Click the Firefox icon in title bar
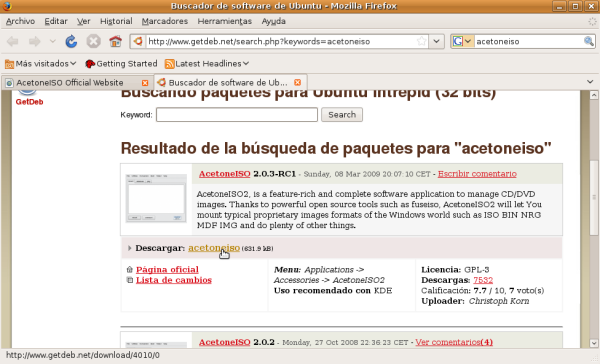 [x=7, y=6]
